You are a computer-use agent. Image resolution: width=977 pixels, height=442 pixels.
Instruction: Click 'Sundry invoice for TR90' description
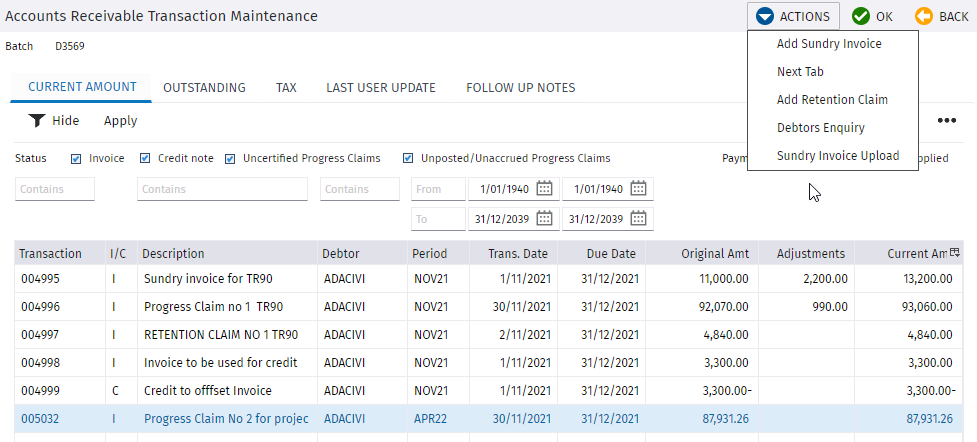(x=207, y=279)
